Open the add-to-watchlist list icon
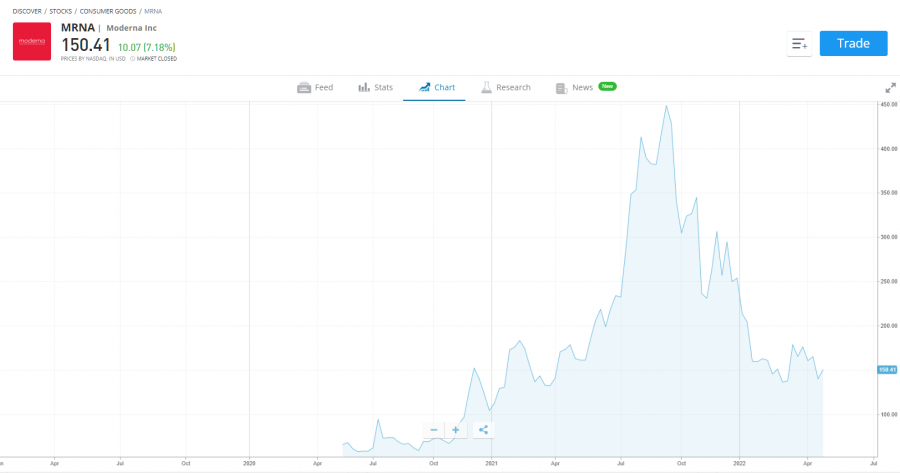 pyautogui.click(x=799, y=44)
